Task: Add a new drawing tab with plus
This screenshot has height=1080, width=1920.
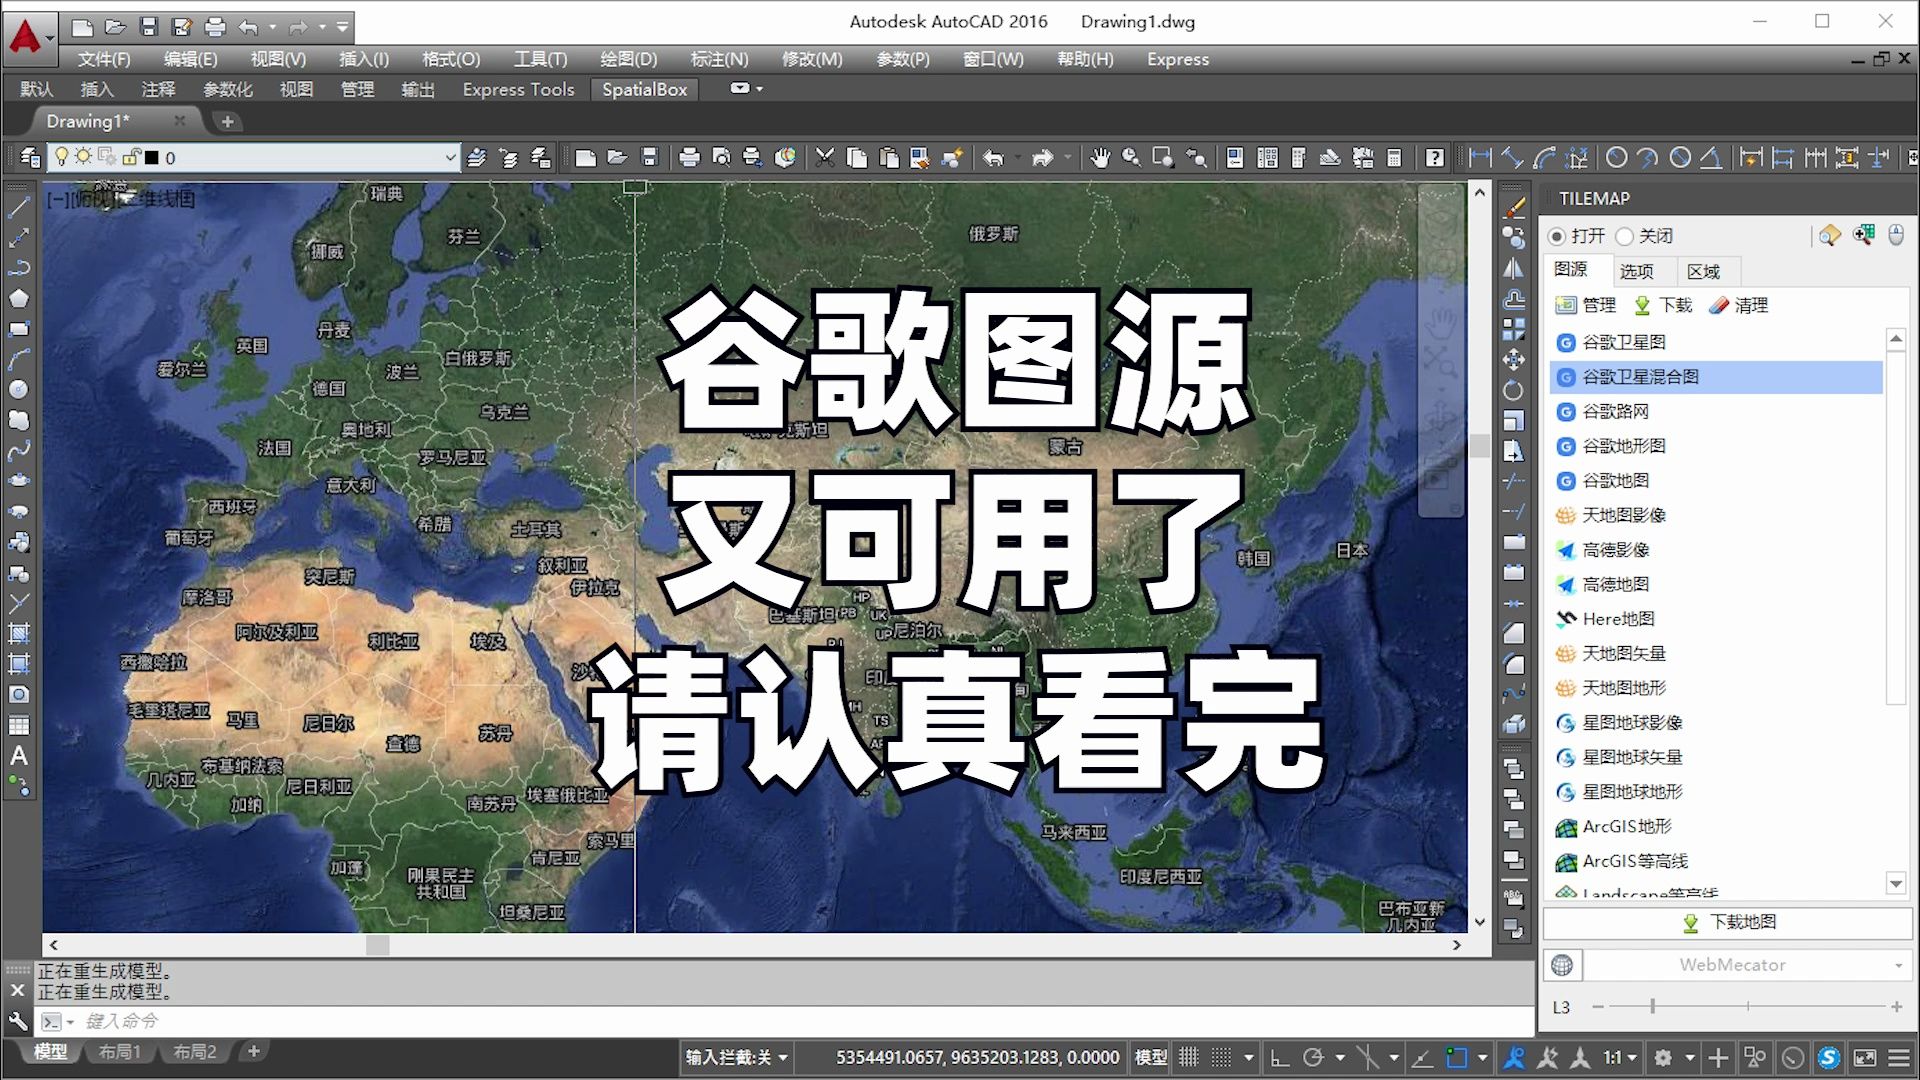Action: [x=228, y=121]
